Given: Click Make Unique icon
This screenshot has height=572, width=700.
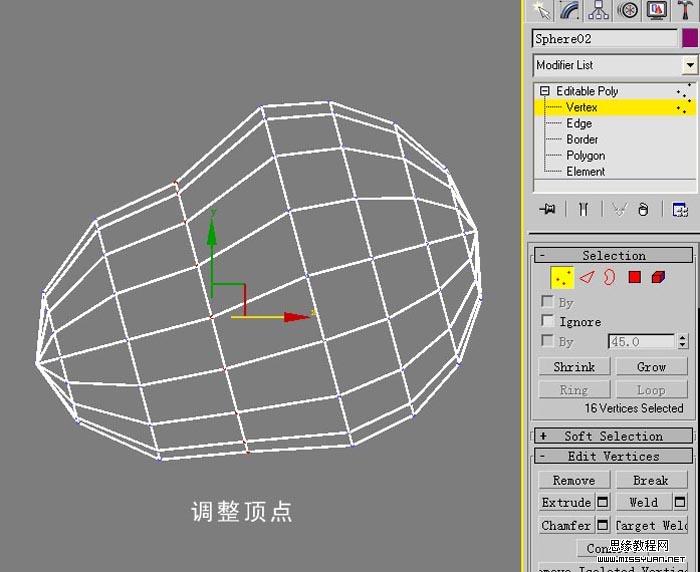Looking at the screenshot, I should pyautogui.click(x=620, y=209).
